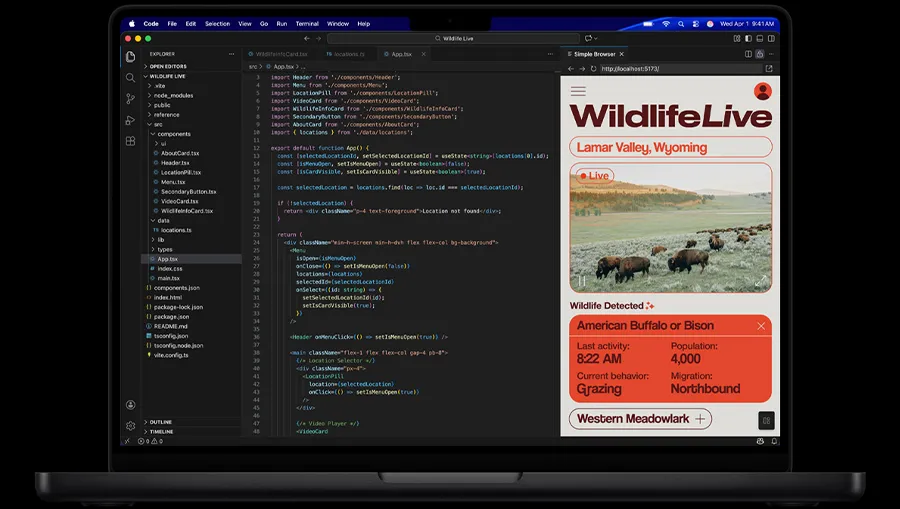Open the Terminal menu
This screenshot has width=900, height=509.
point(307,23)
